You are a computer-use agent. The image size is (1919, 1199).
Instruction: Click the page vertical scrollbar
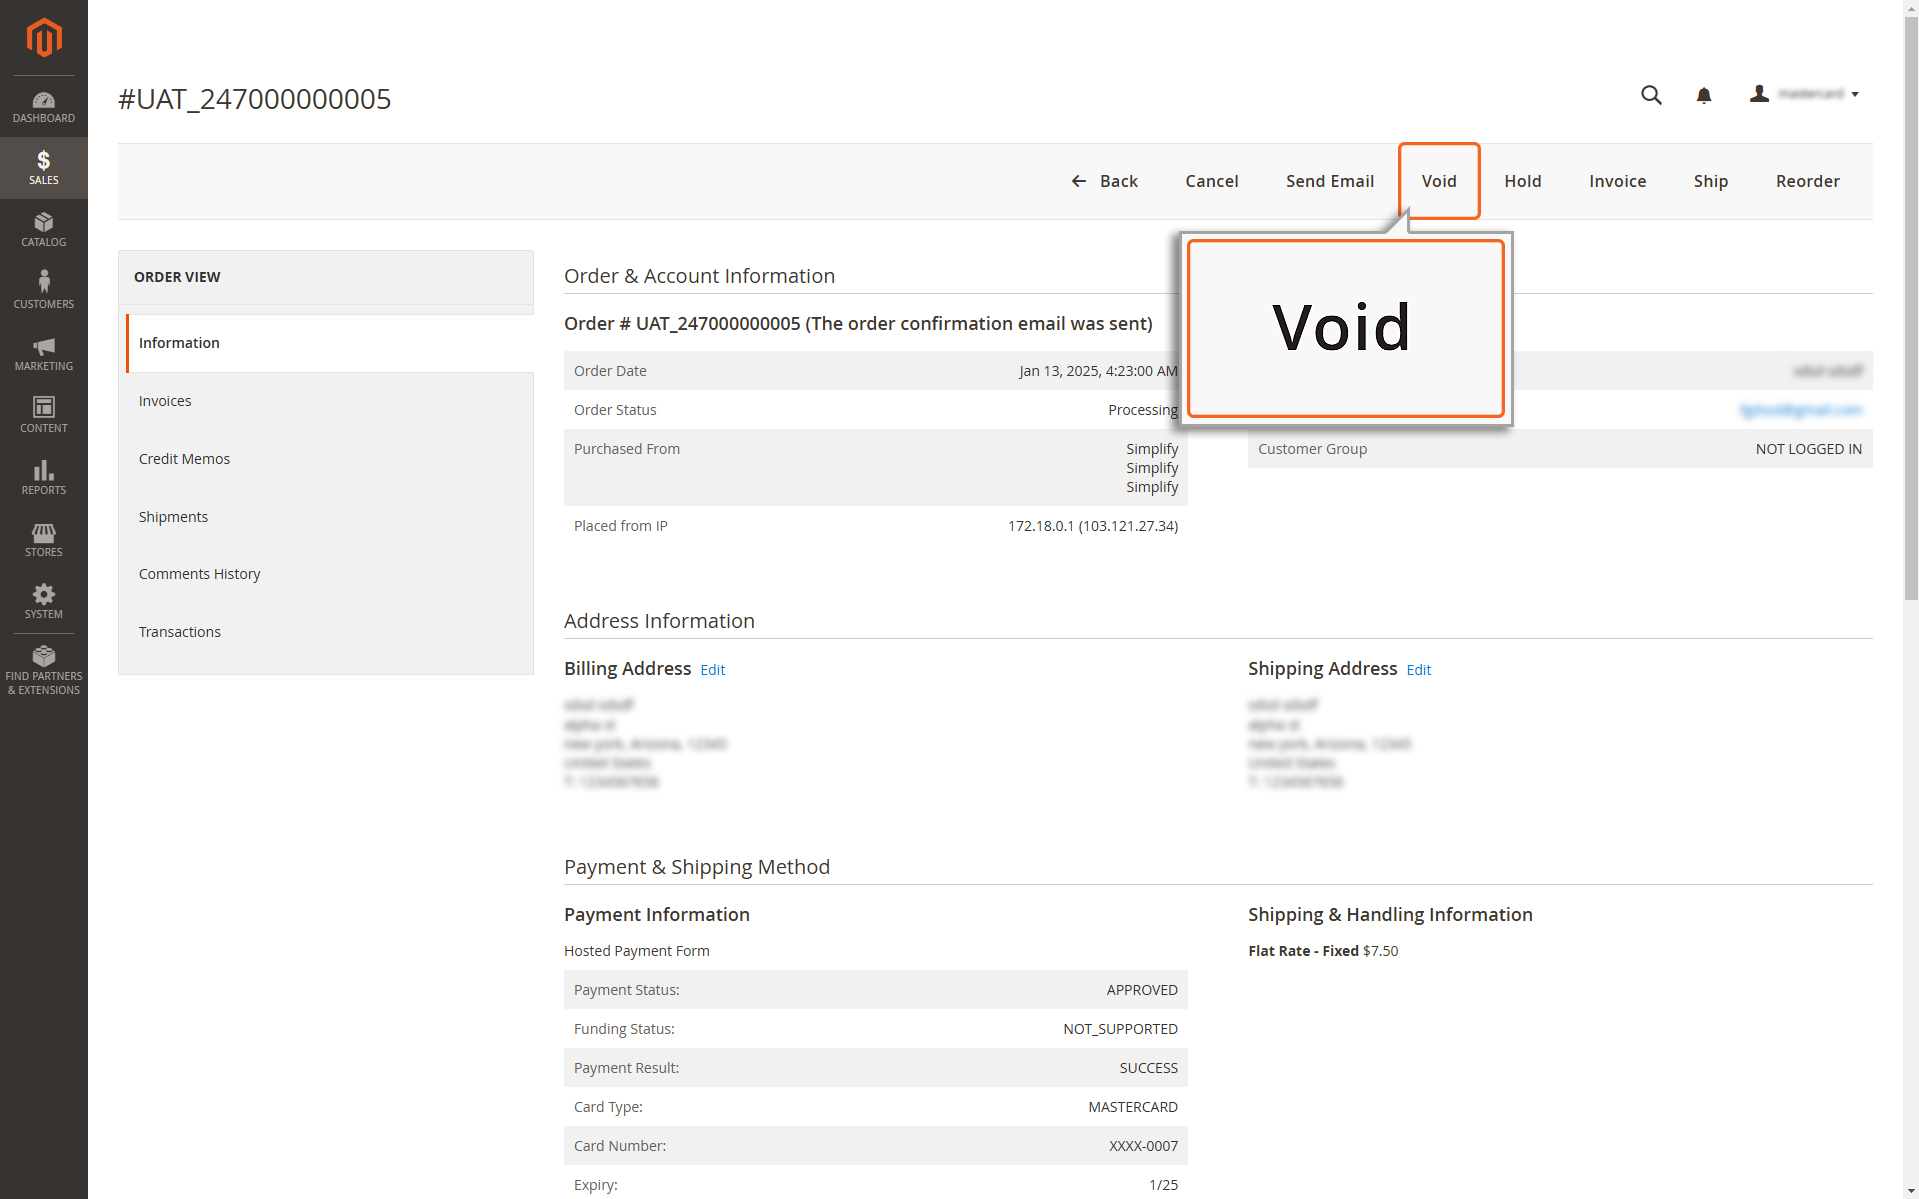(1911, 310)
